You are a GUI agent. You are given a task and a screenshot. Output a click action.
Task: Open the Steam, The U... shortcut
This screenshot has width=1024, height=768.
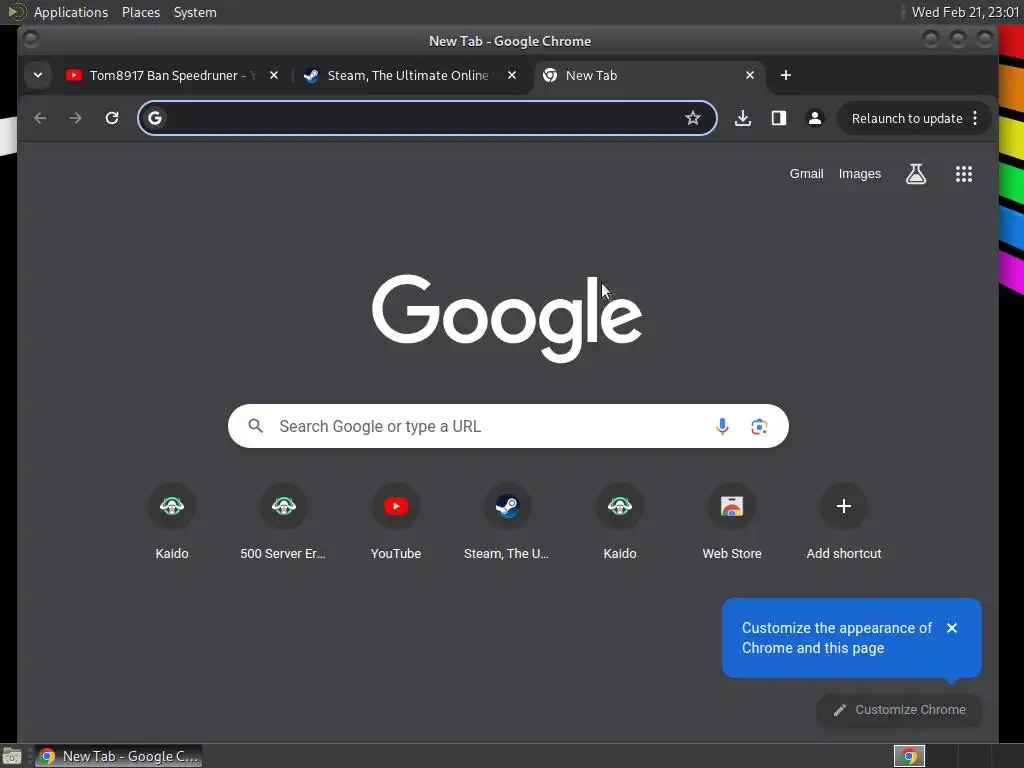click(x=507, y=522)
